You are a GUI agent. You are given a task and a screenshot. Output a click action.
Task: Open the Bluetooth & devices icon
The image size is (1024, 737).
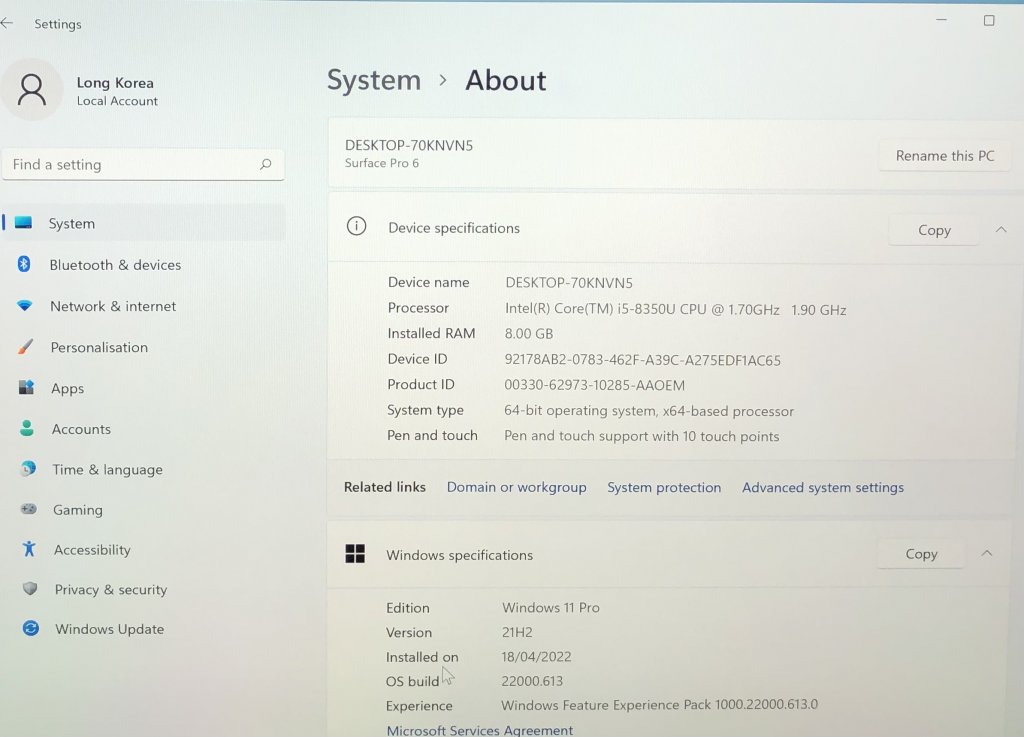click(24, 264)
